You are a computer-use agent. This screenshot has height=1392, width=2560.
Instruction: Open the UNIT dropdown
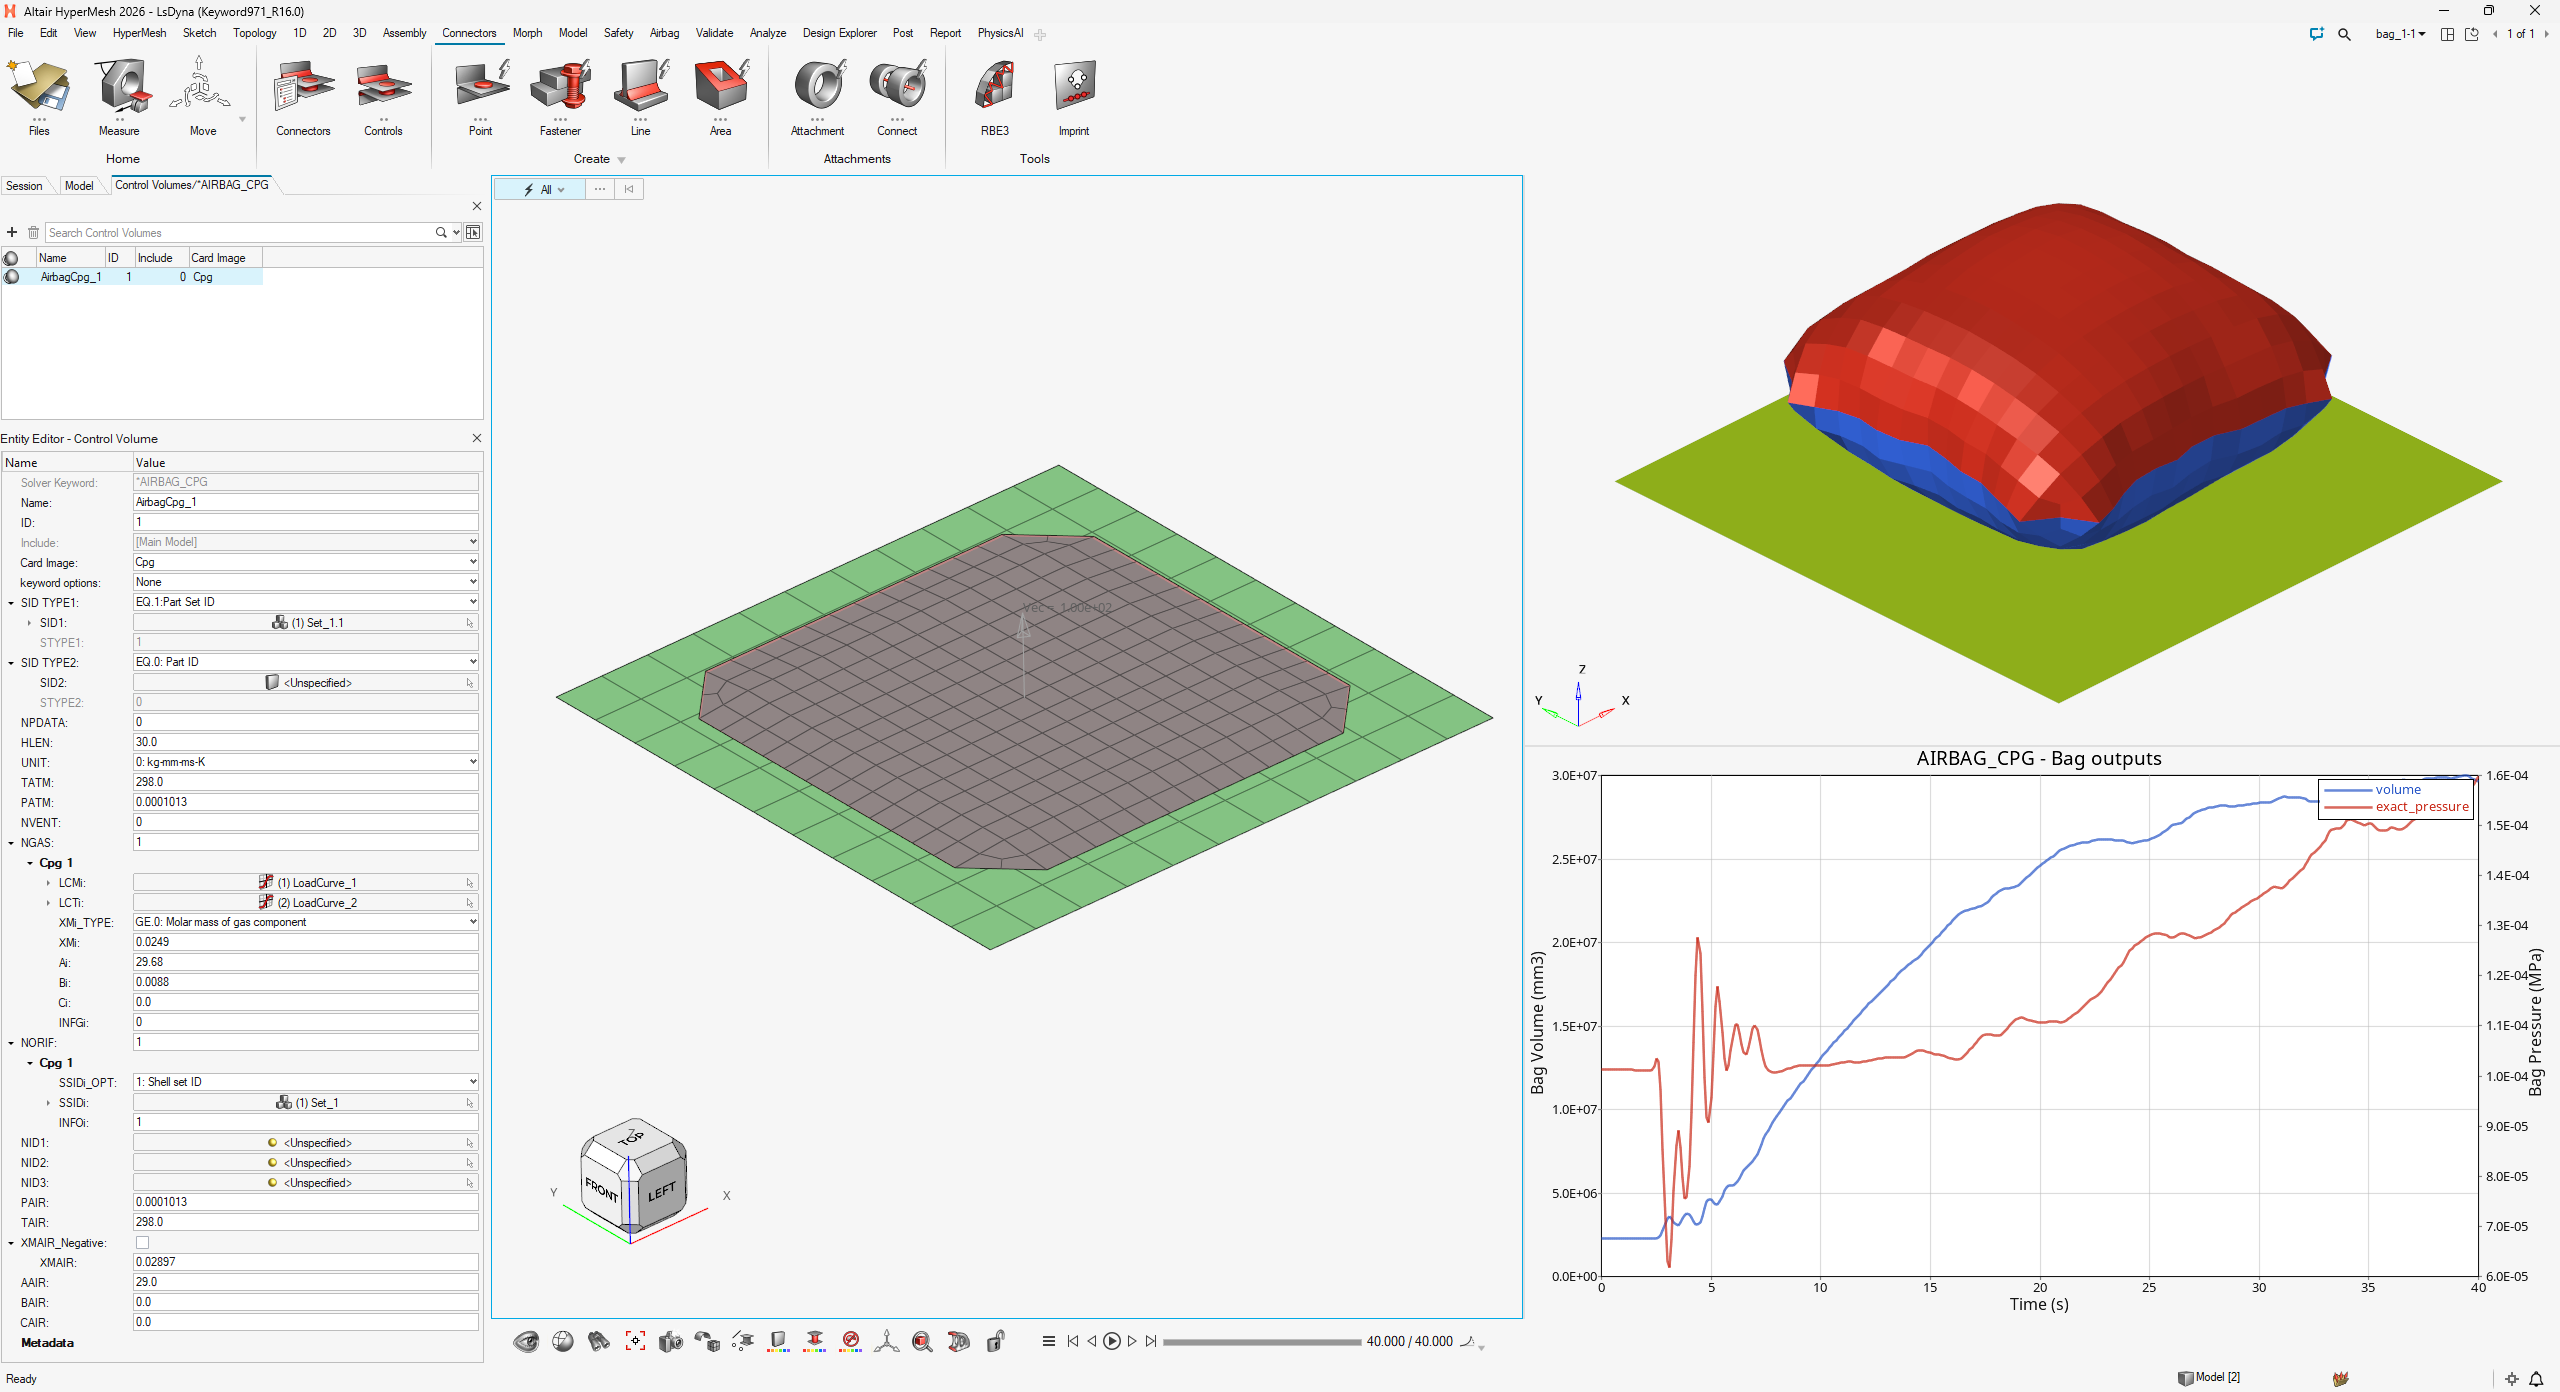tap(305, 762)
